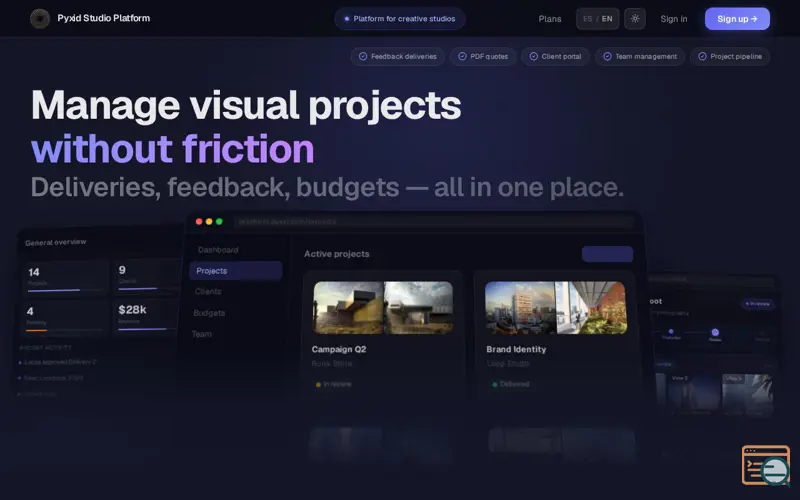The height and width of the screenshot is (500, 800).
Task: Click the Pyxid Studio Platform logo icon
Action: click(39, 19)
